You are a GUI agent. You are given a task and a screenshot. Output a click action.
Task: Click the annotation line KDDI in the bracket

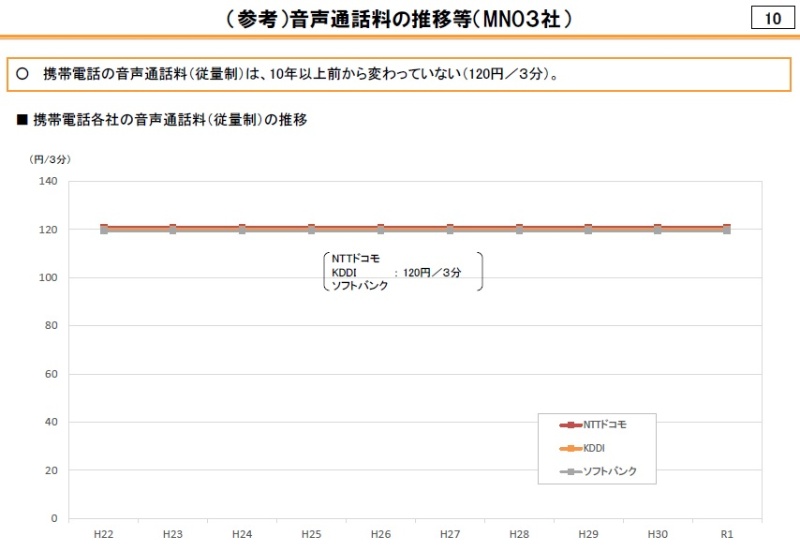click(x=344, y=273)
